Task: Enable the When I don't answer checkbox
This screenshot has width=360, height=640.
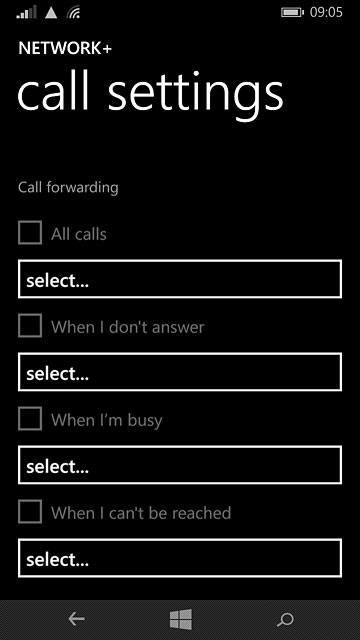Action: coord(30,325)
